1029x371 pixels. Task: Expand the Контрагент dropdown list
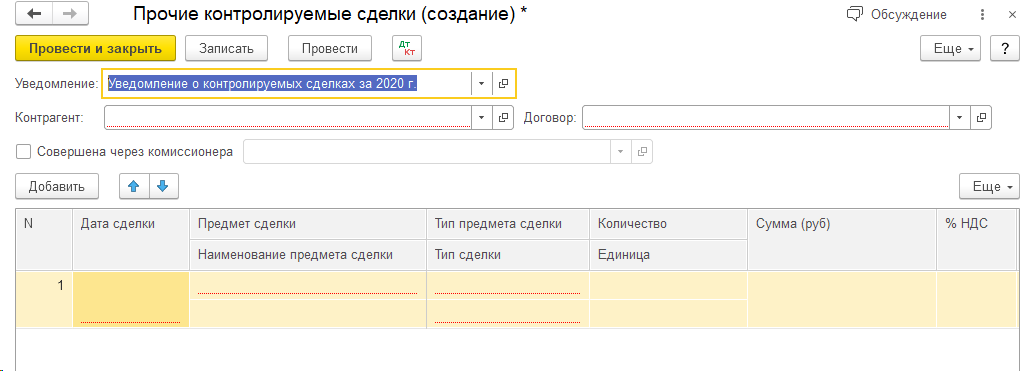tap(482, 118)
